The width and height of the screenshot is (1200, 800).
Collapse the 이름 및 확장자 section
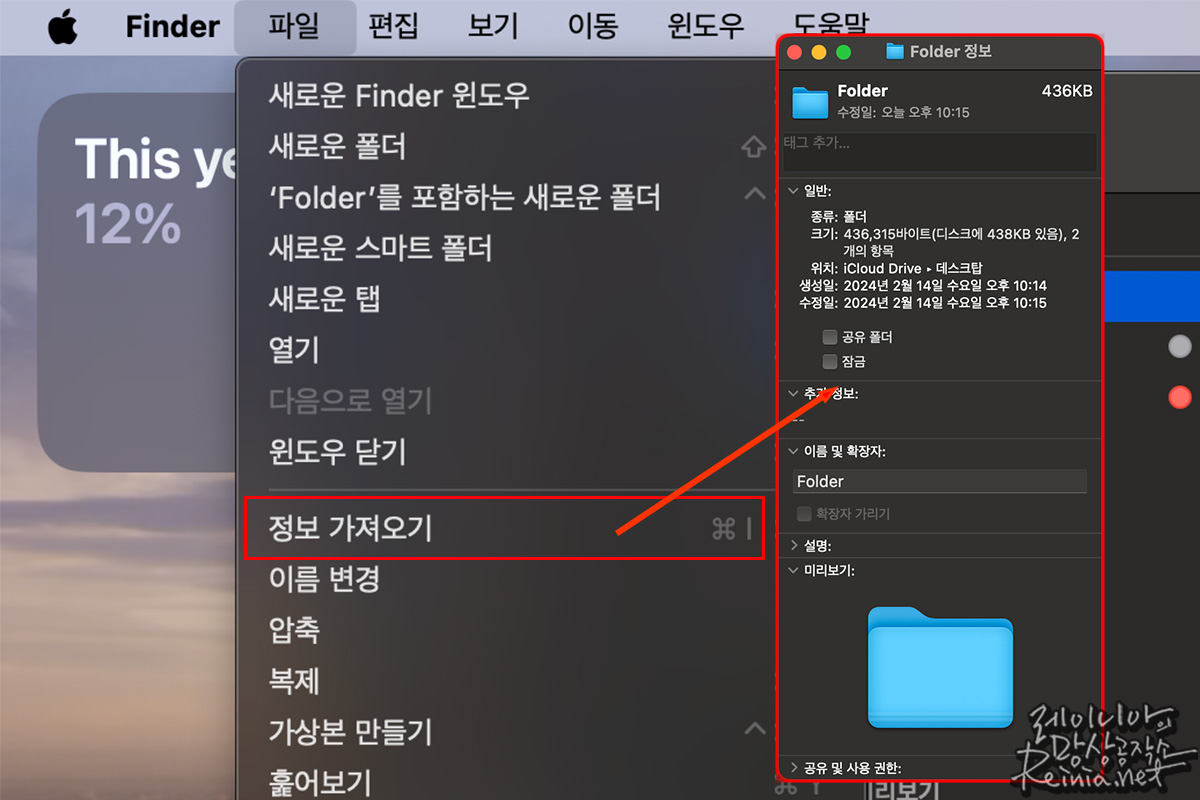pos(794,452)
